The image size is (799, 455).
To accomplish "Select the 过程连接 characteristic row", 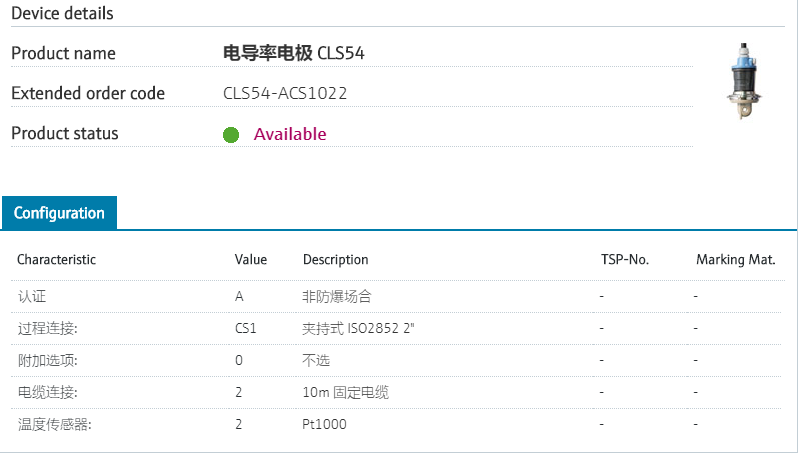I will (x=47, y=328).
